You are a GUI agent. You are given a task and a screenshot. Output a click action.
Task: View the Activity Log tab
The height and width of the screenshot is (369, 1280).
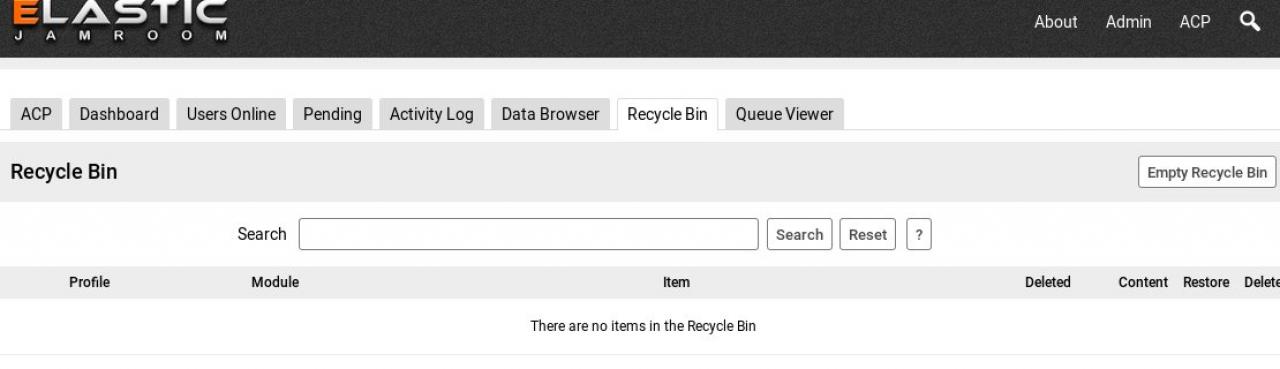click(431, 114)
